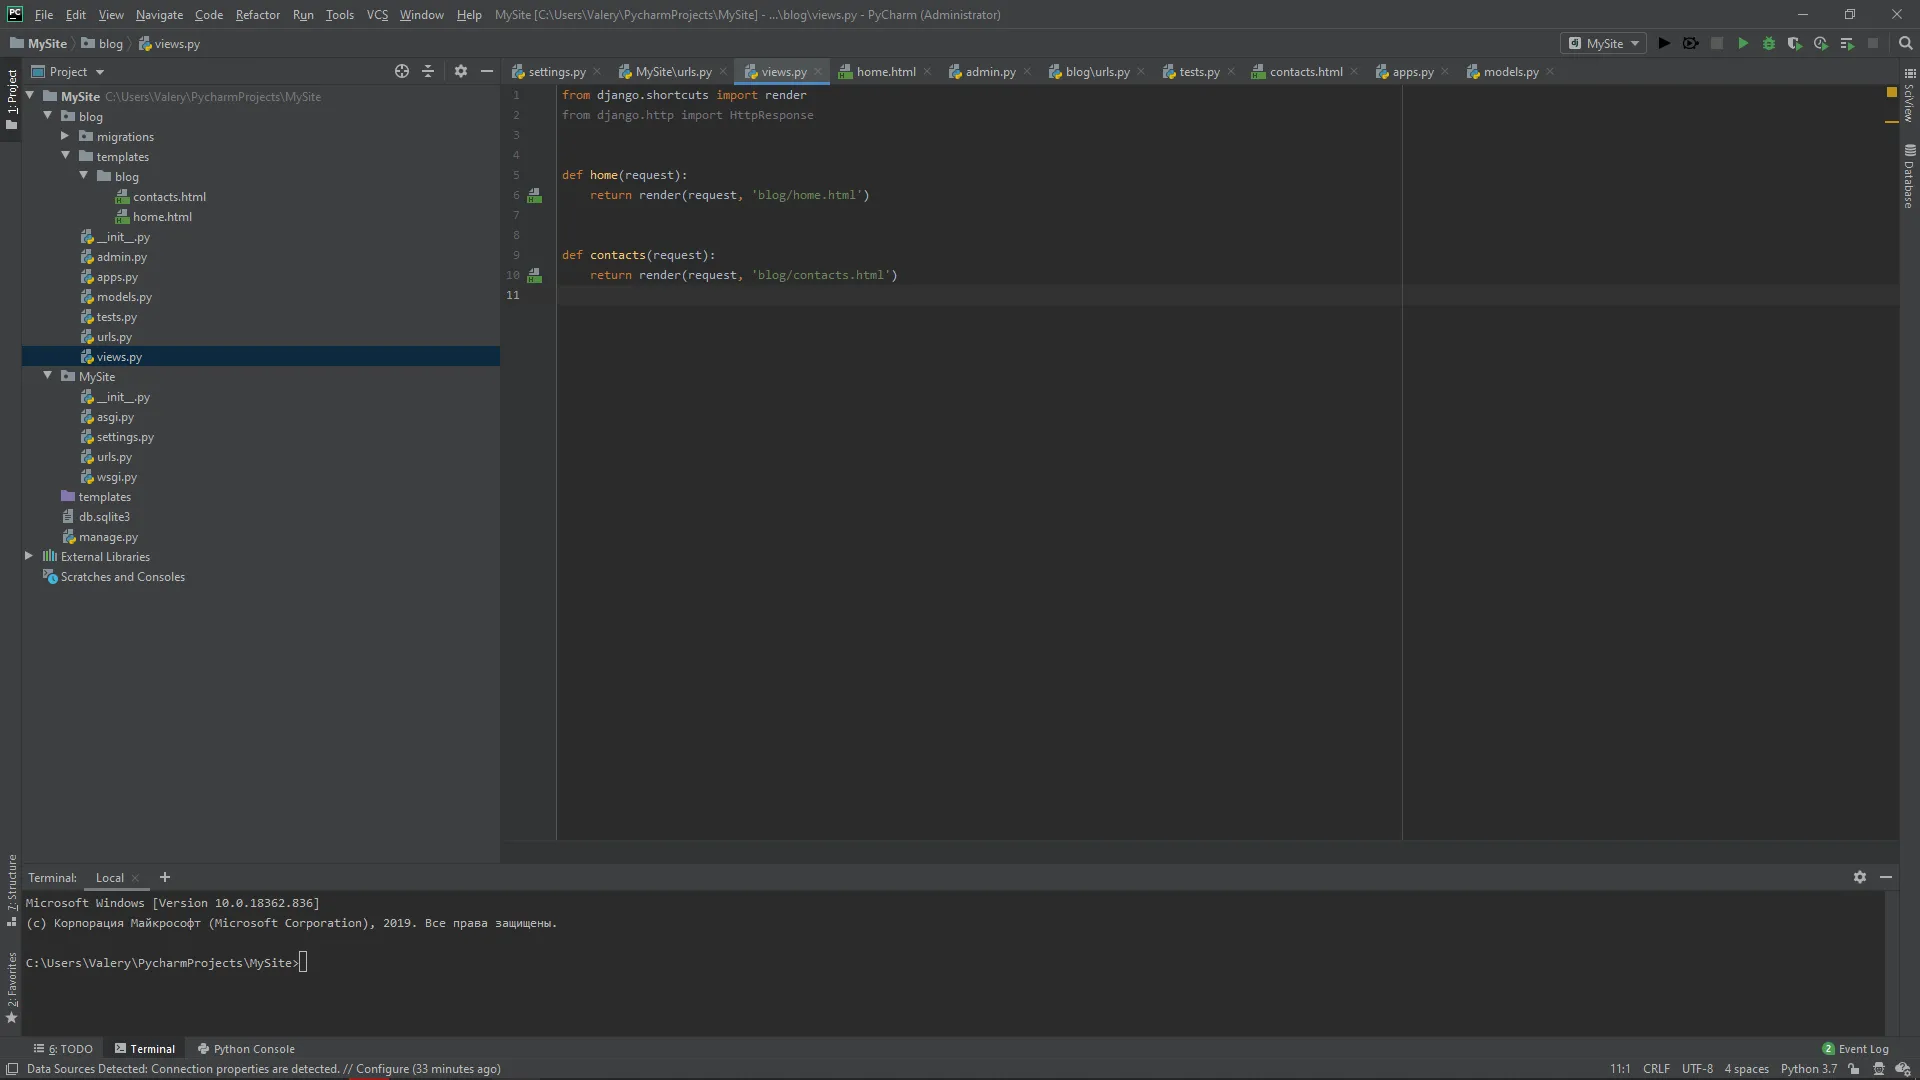Open MySite run configuration dropdown

1604,43
